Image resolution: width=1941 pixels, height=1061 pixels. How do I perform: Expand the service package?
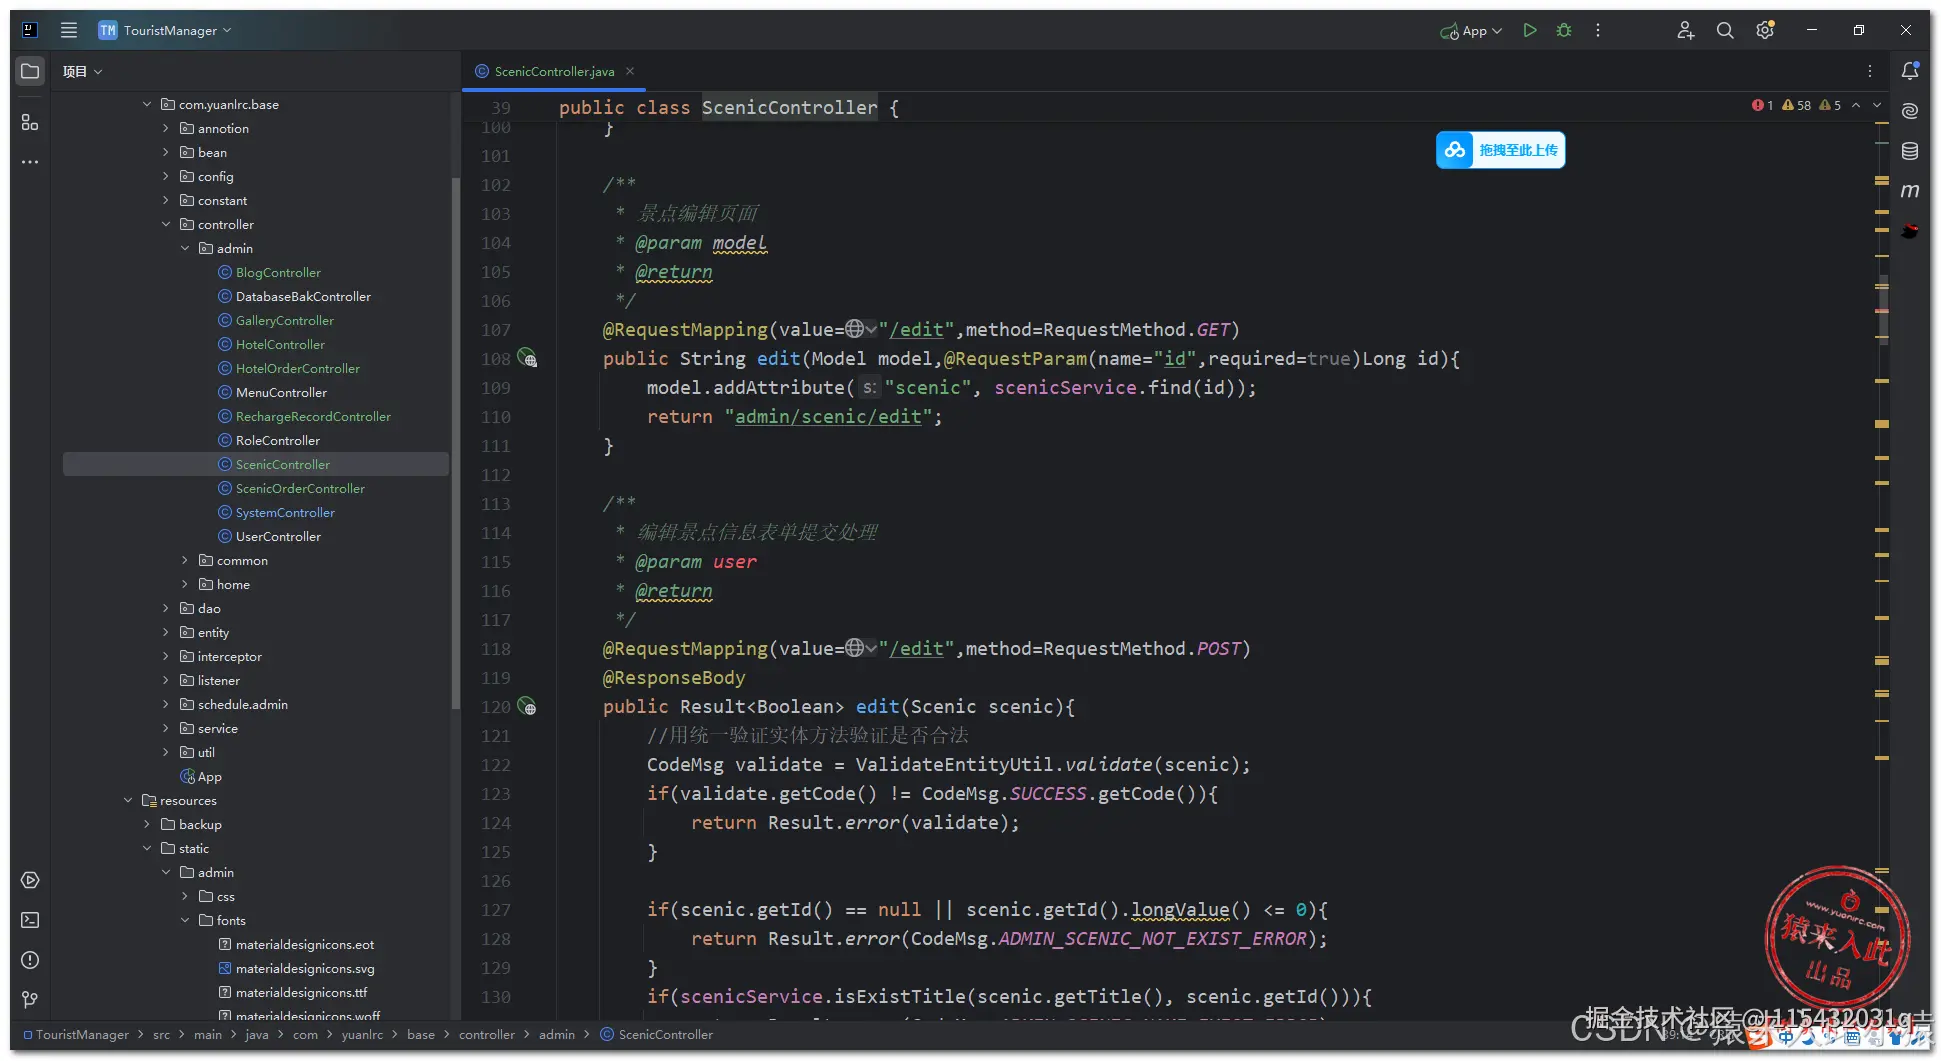coord(166,728)
